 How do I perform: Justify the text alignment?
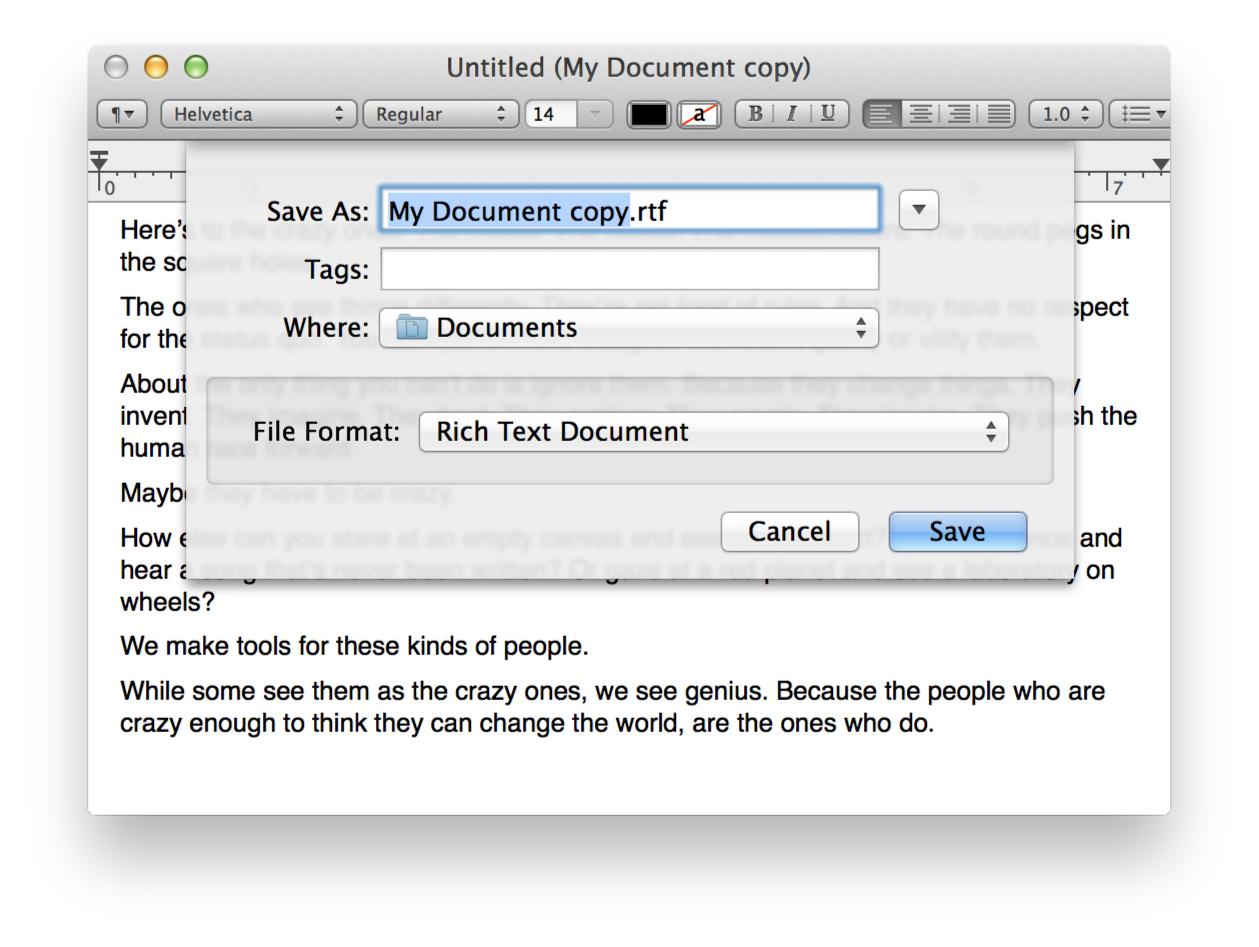click(x=997, y=114)
